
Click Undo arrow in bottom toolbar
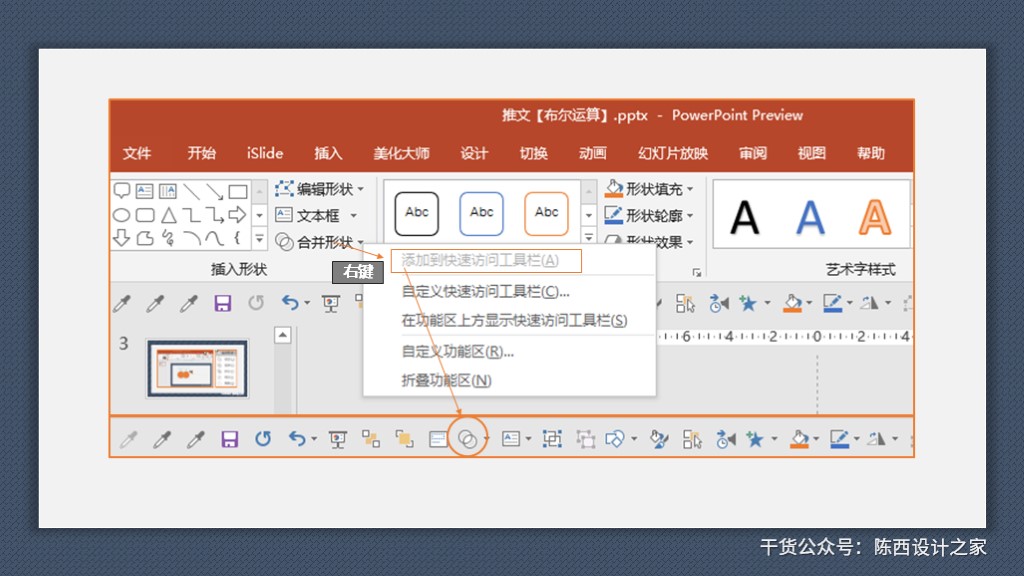coord(297,438)
